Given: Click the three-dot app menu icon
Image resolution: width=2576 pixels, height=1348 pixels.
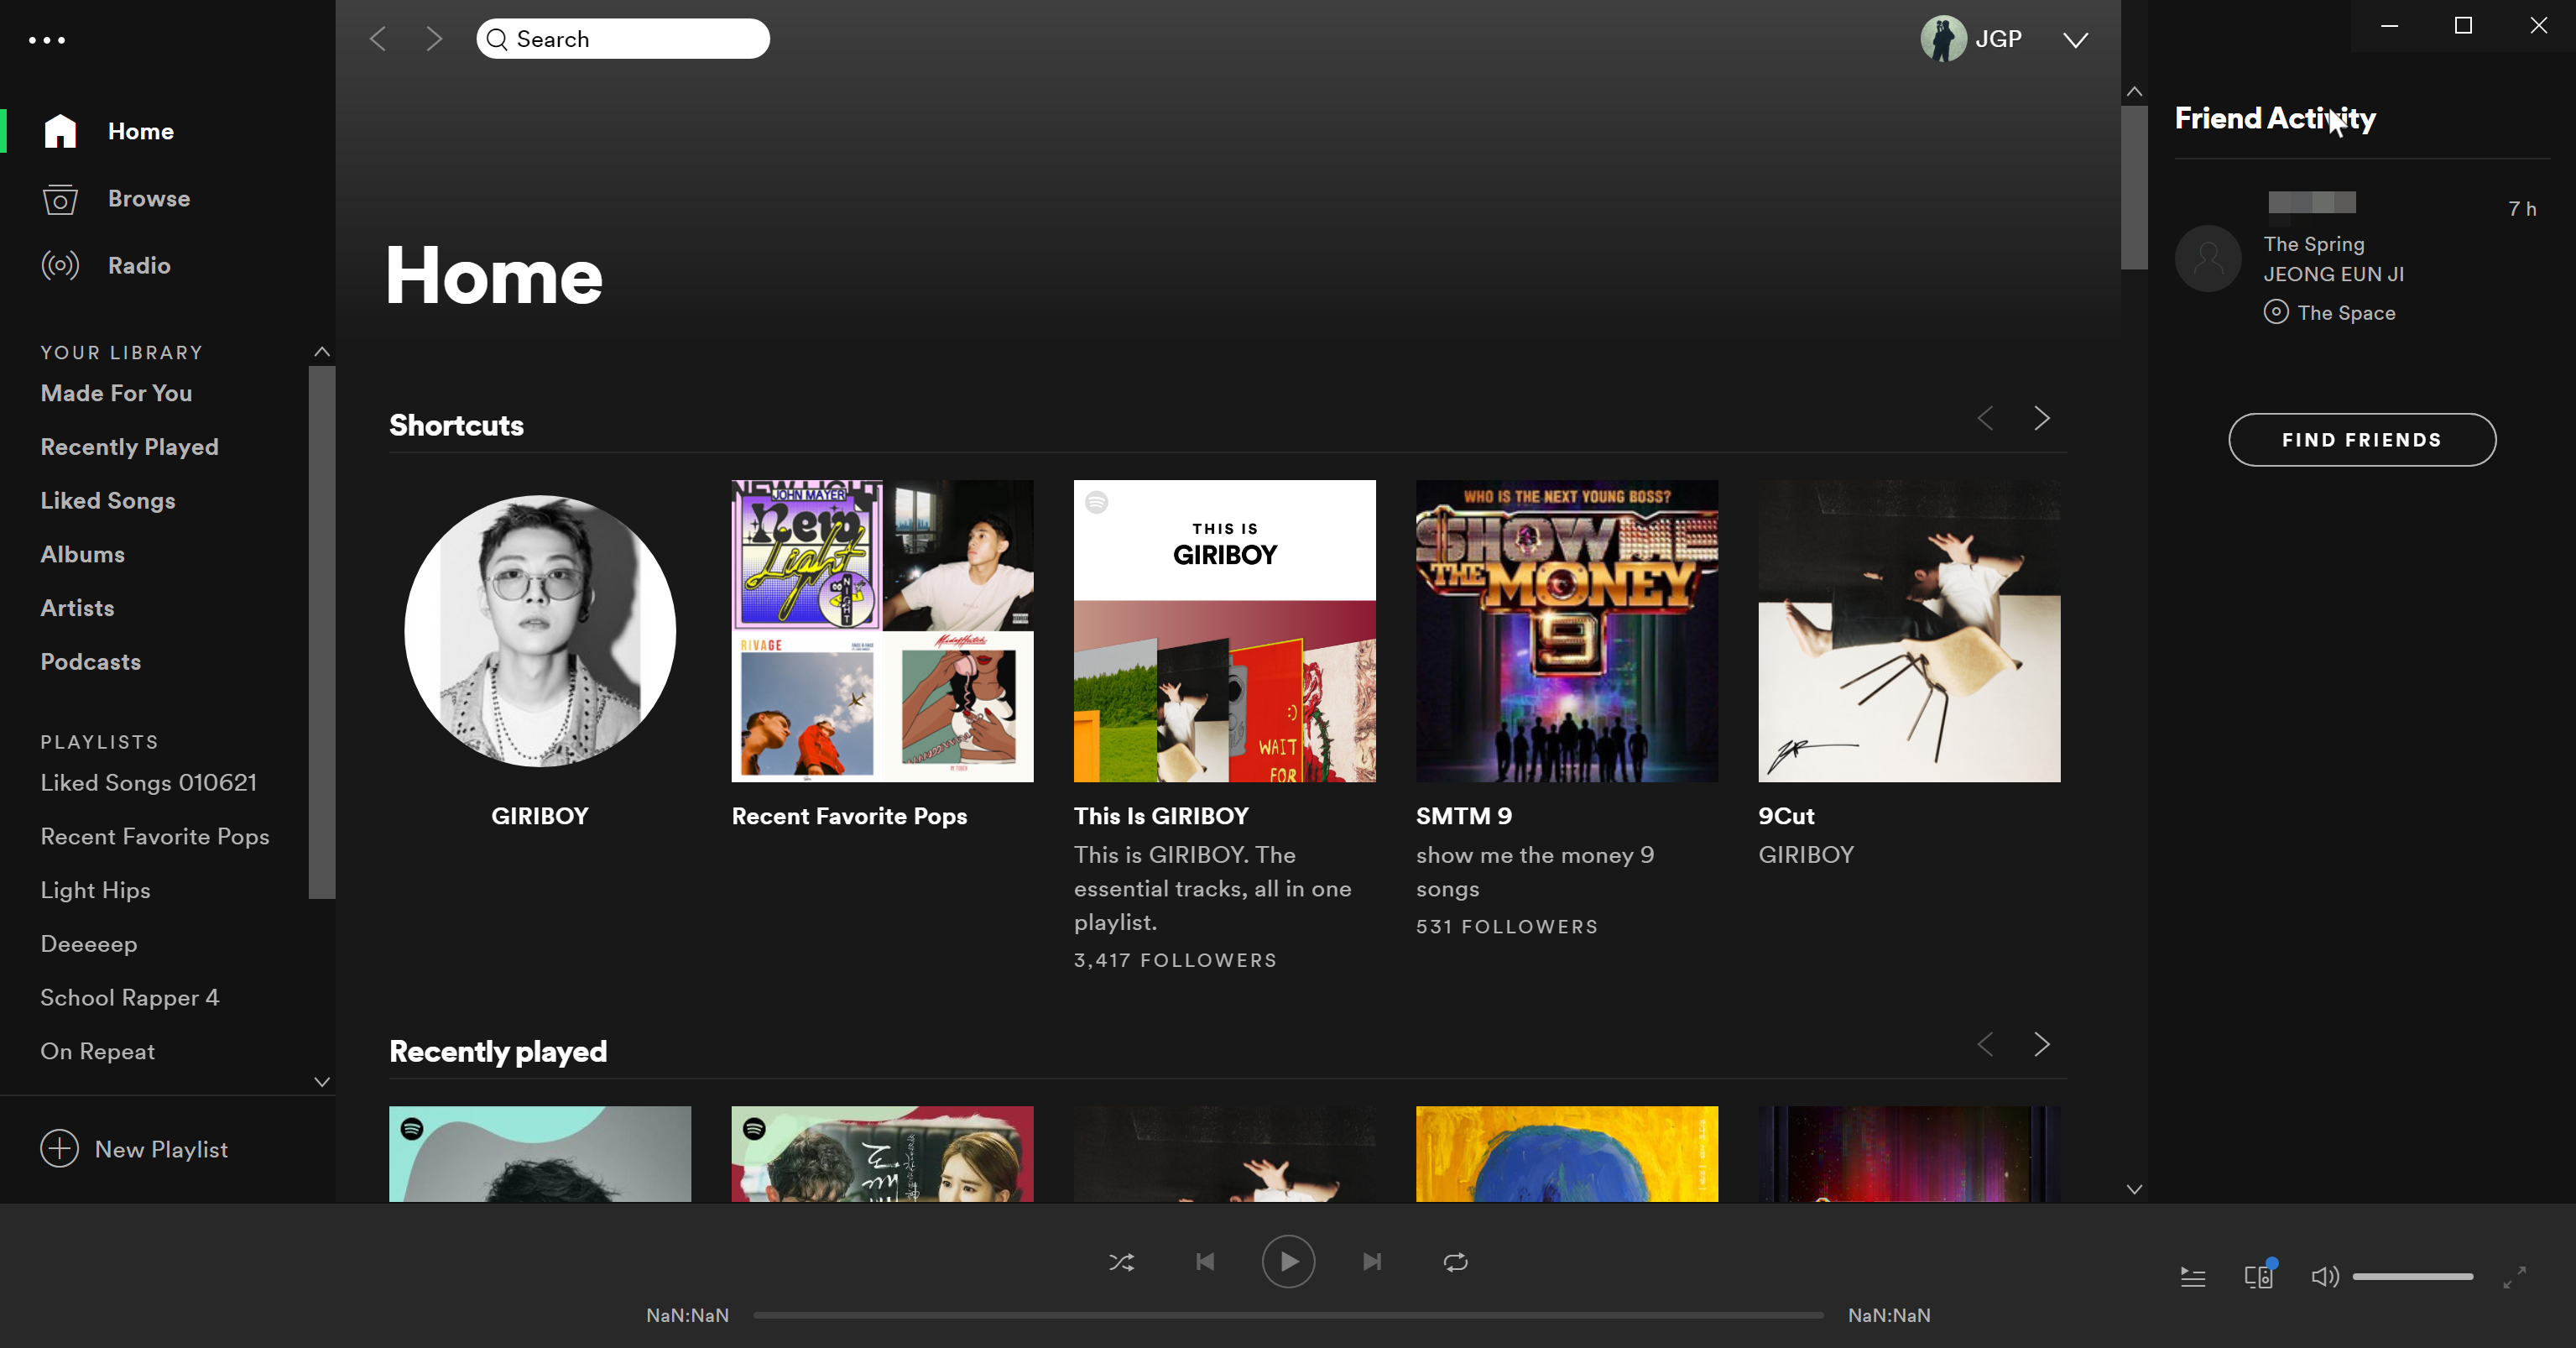Looking at the screenshot, I should tap(47, 40).
